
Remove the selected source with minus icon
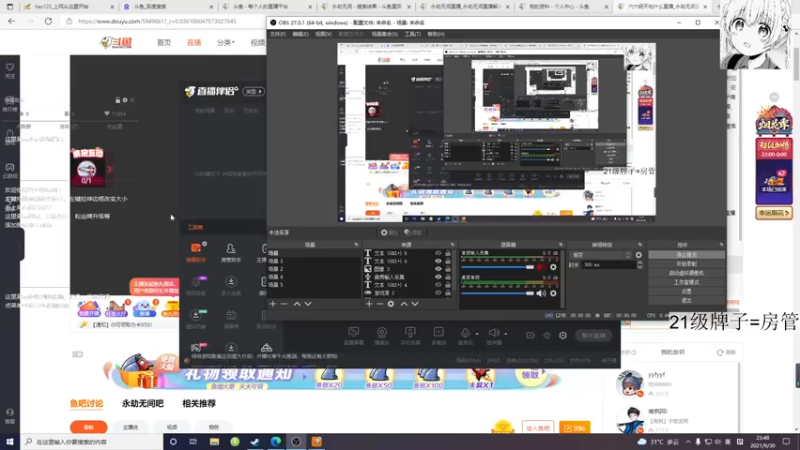(380, 304)
